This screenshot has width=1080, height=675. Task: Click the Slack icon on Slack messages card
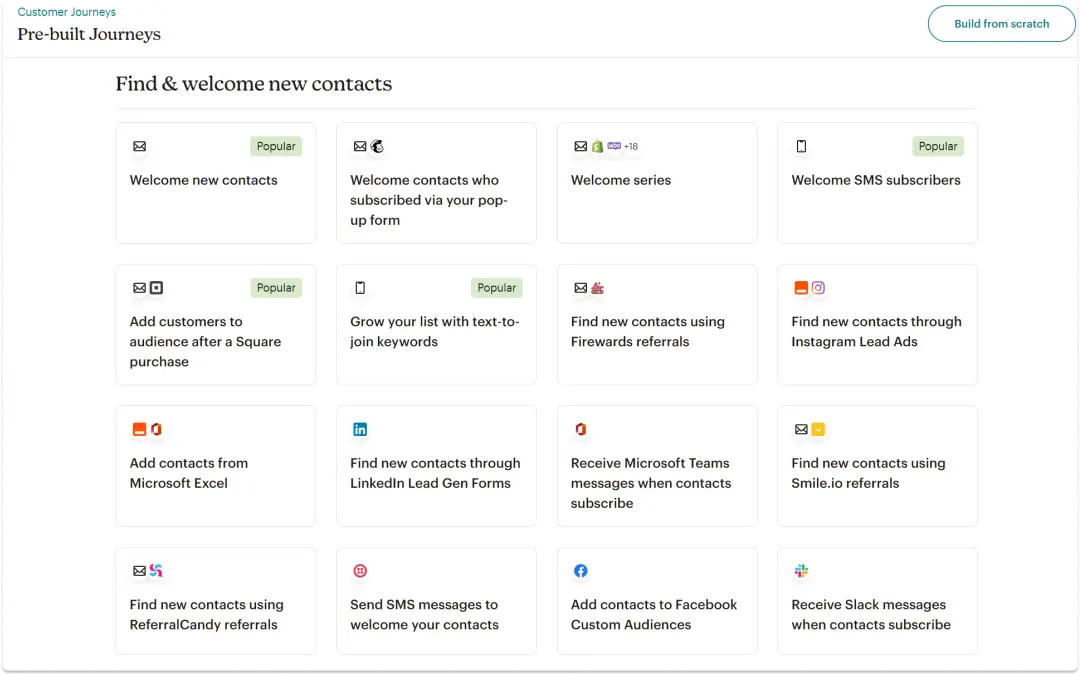pos(801,570)
